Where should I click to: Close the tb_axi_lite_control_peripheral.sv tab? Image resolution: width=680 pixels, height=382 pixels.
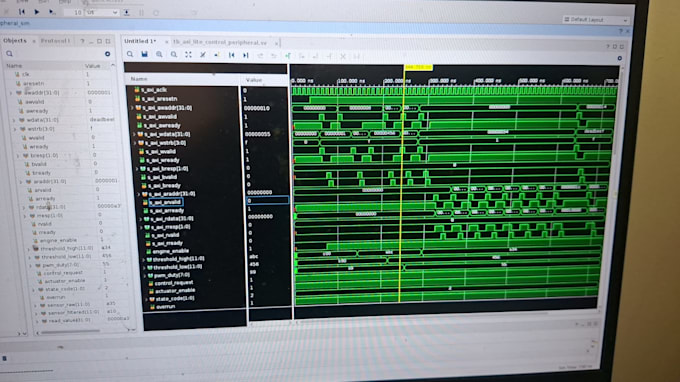pos(276,43)
